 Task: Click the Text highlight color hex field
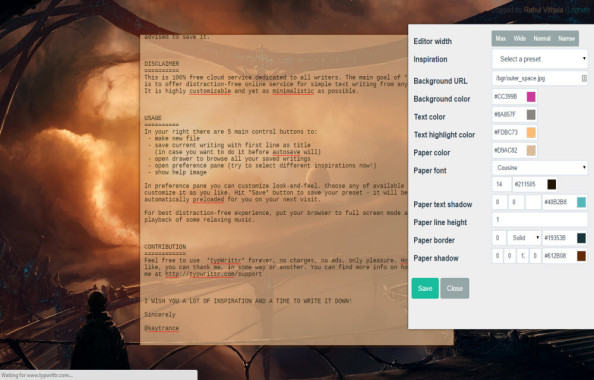pyautogui.click(x=509, y=132)
